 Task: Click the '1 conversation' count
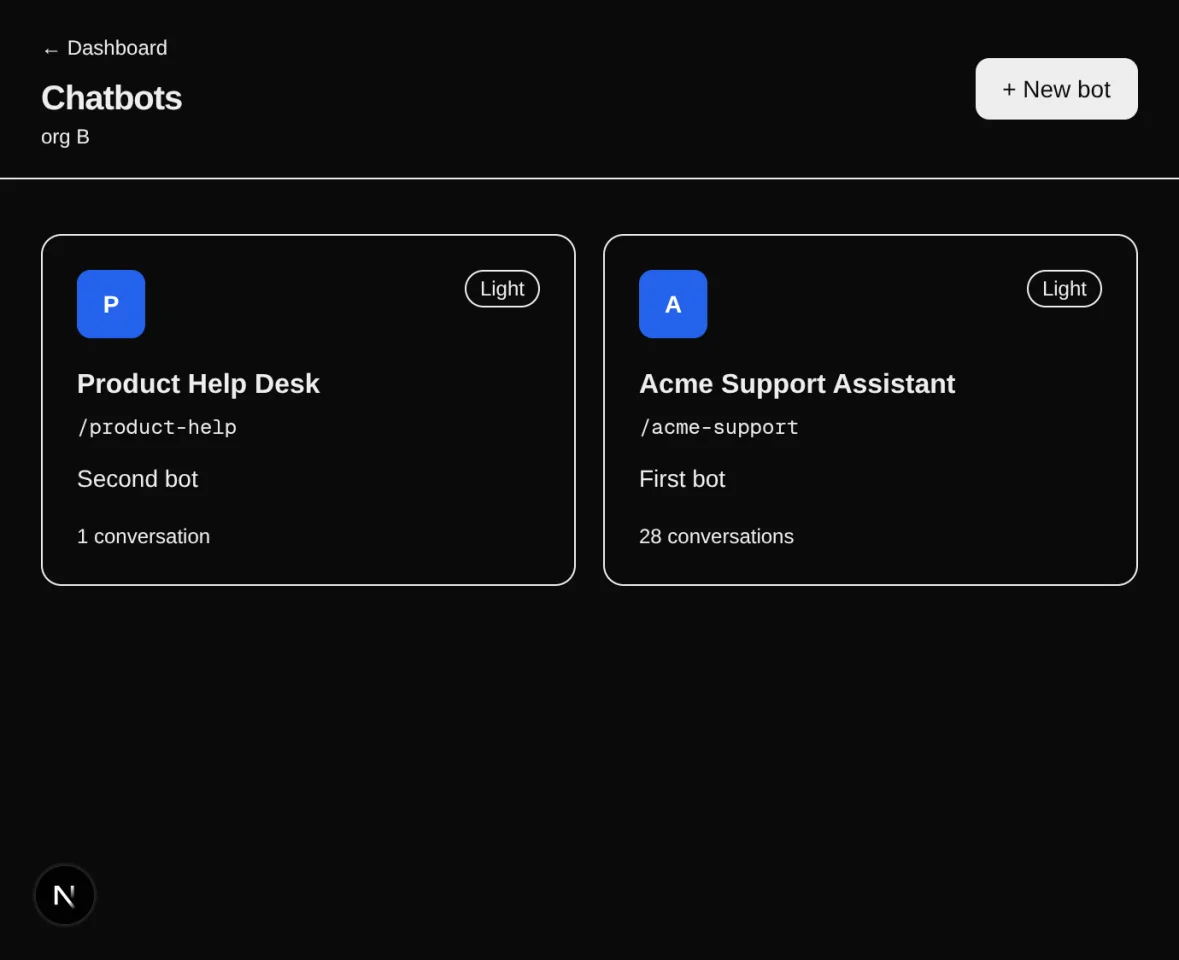[143, 536]
